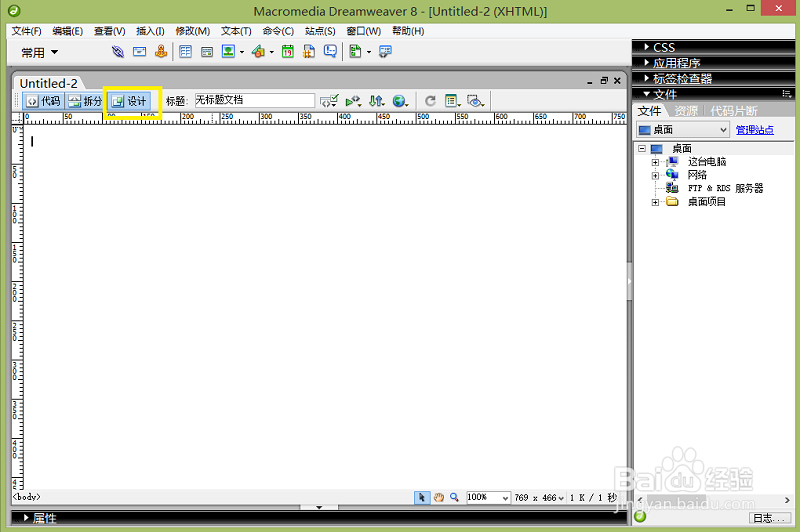Insert a Table from toolbar
800x532 pixels.
[185, 52]
